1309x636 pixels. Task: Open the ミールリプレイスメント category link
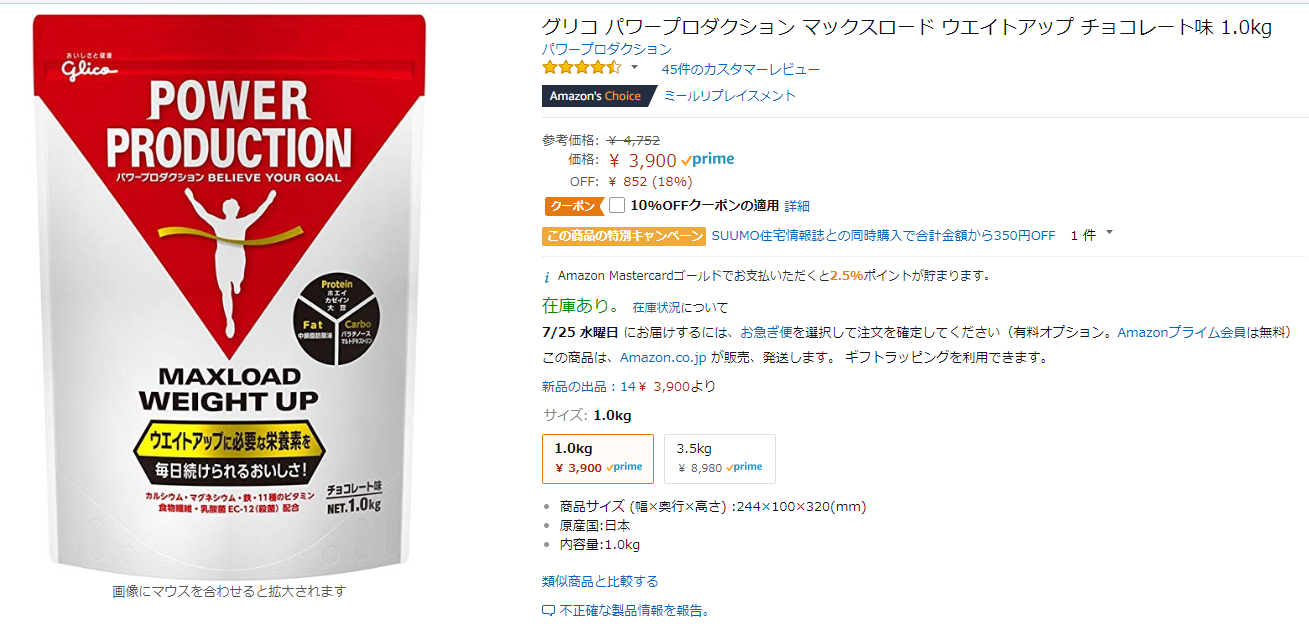point(730,96)
